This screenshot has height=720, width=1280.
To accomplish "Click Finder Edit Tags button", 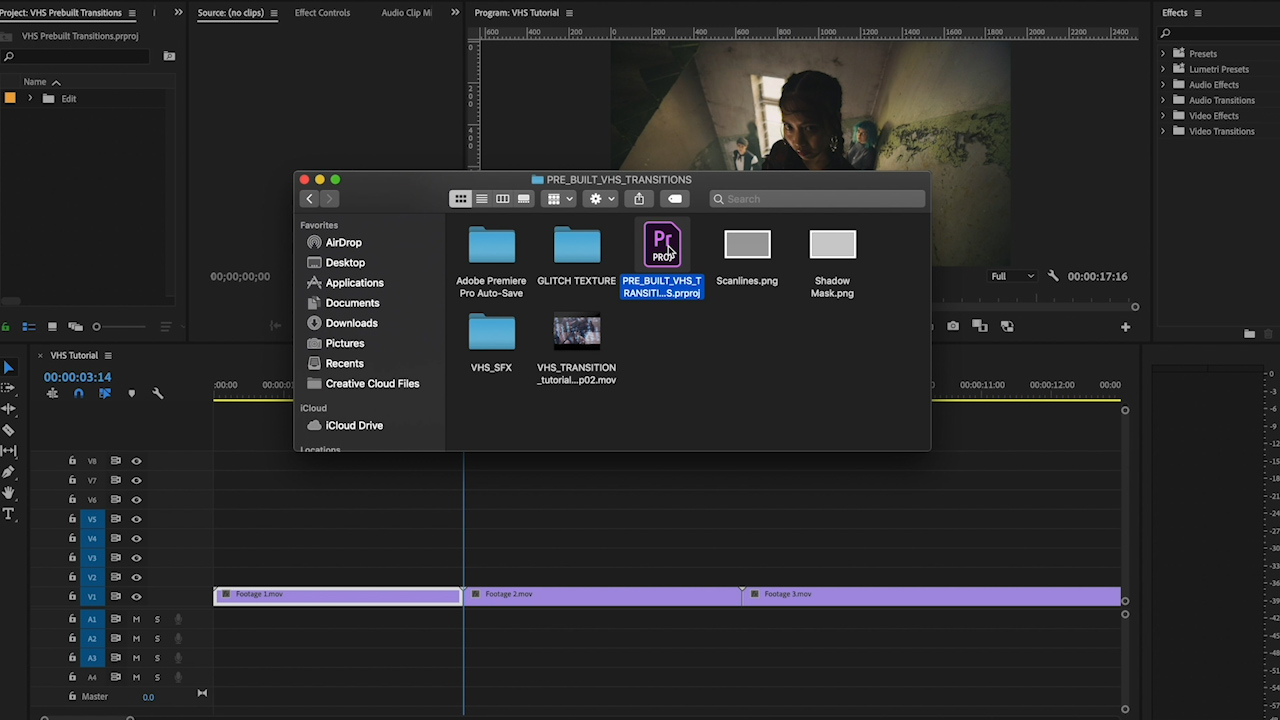I will tap(675, 199).
